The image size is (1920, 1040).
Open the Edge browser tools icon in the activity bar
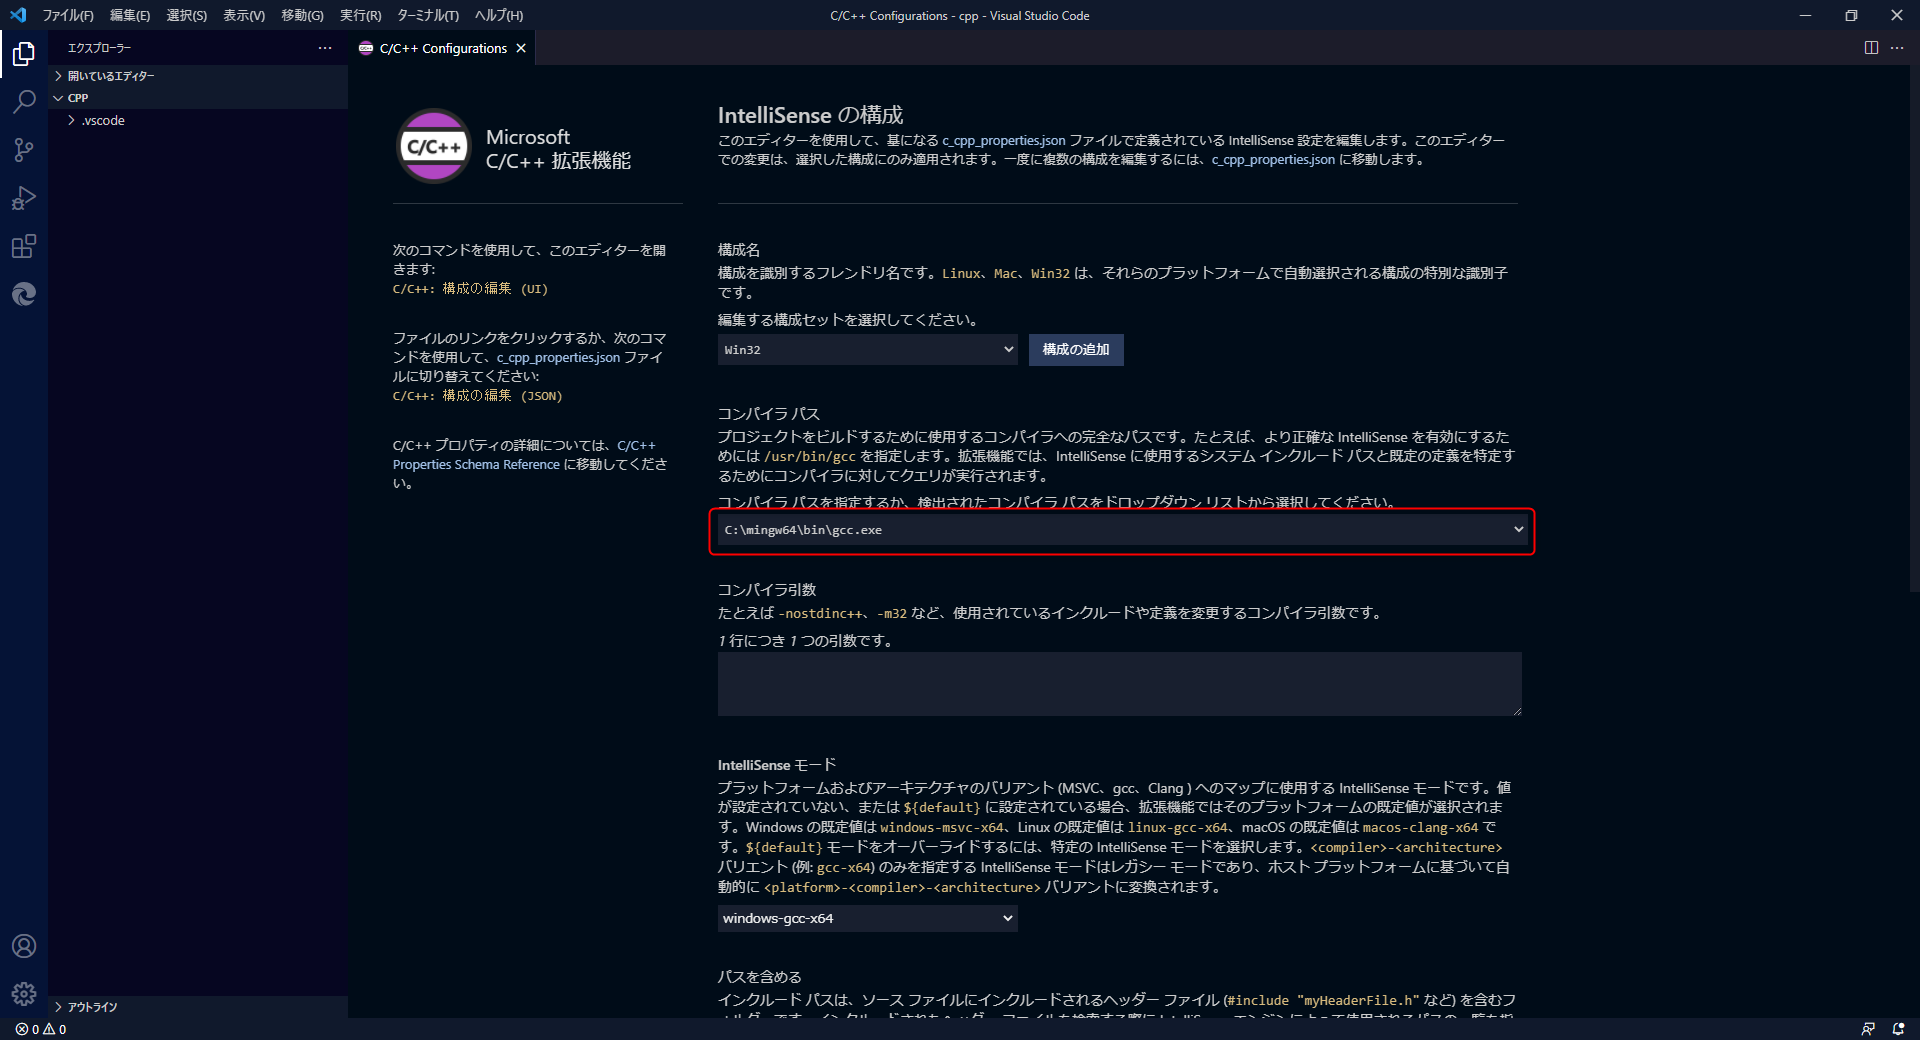pos(24,294)
